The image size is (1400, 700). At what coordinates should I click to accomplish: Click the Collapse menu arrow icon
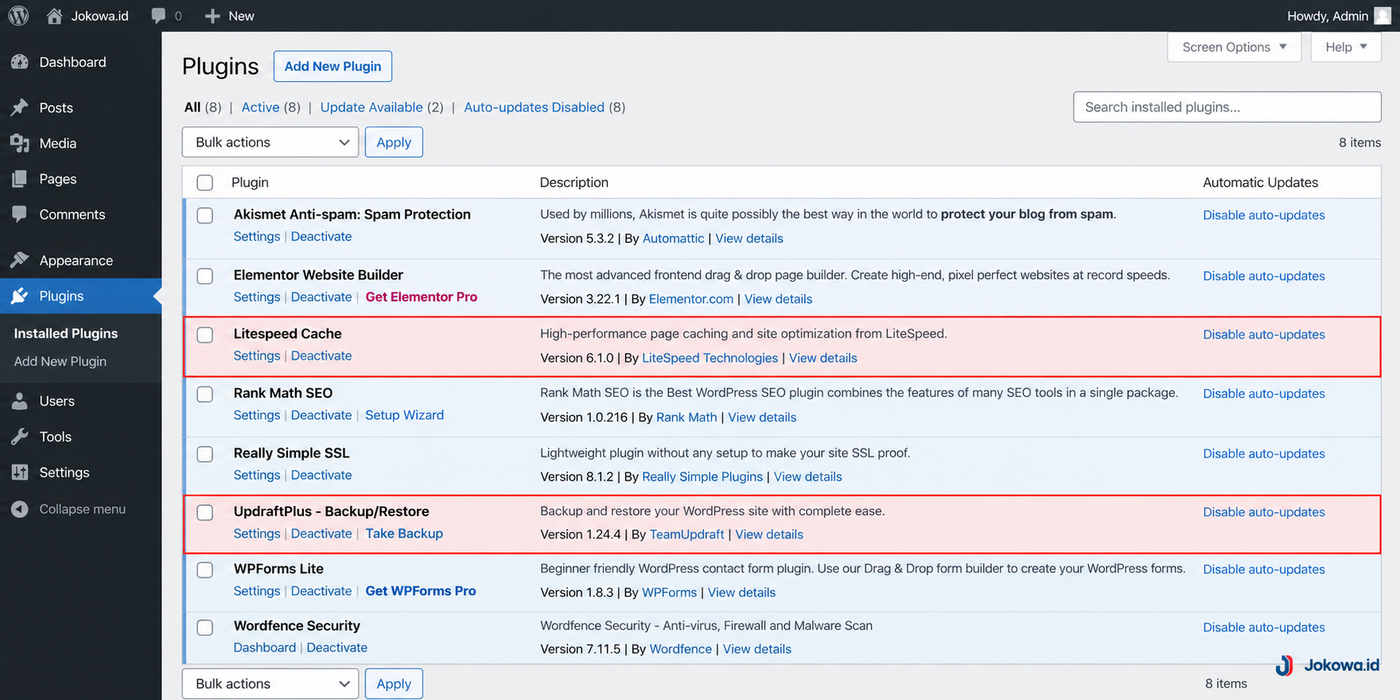[x=19, y=509]
